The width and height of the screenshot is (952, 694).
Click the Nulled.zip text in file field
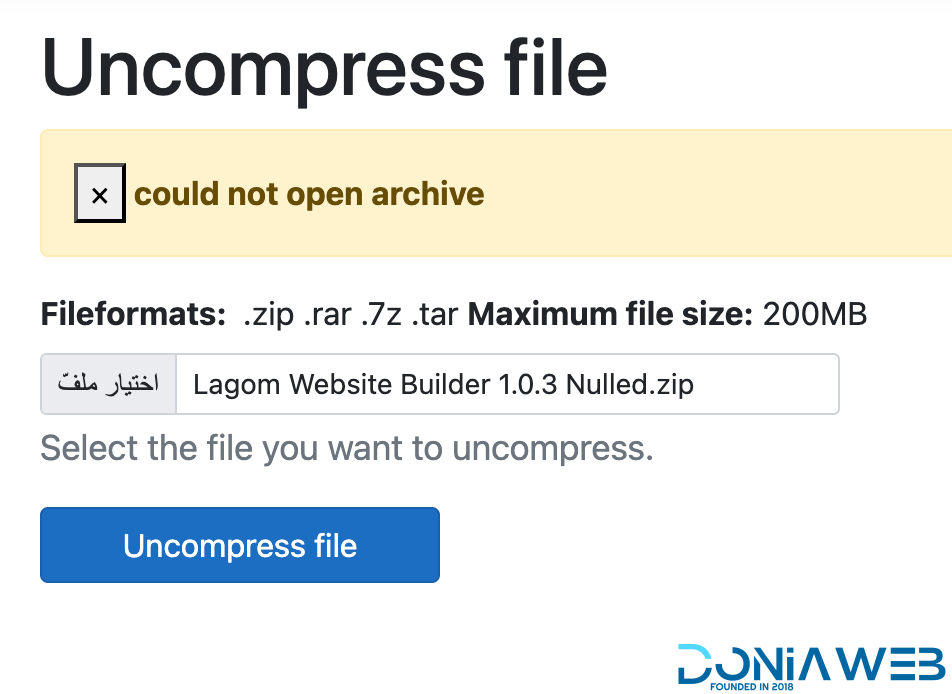[630, 384]
